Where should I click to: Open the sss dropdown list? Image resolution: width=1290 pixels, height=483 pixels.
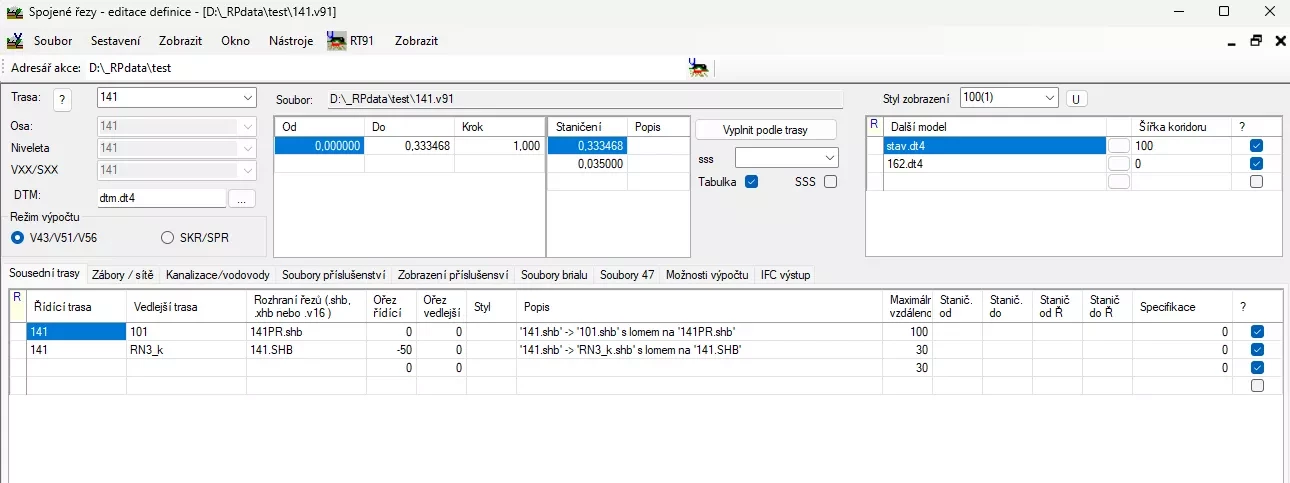[830, 158]
